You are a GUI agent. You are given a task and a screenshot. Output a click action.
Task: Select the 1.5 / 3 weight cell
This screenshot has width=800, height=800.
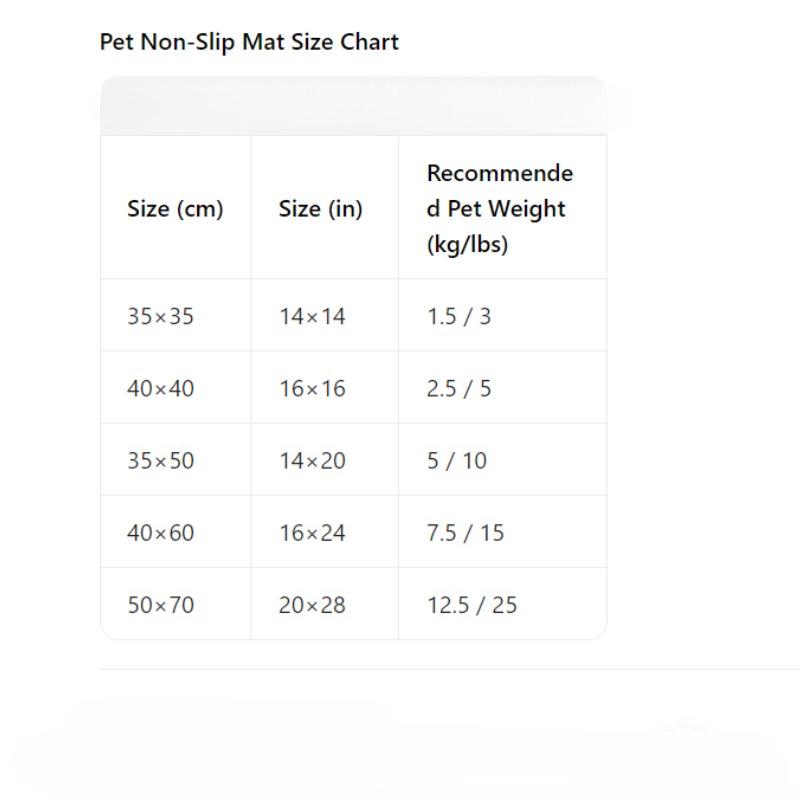click(x=503, y=316)
